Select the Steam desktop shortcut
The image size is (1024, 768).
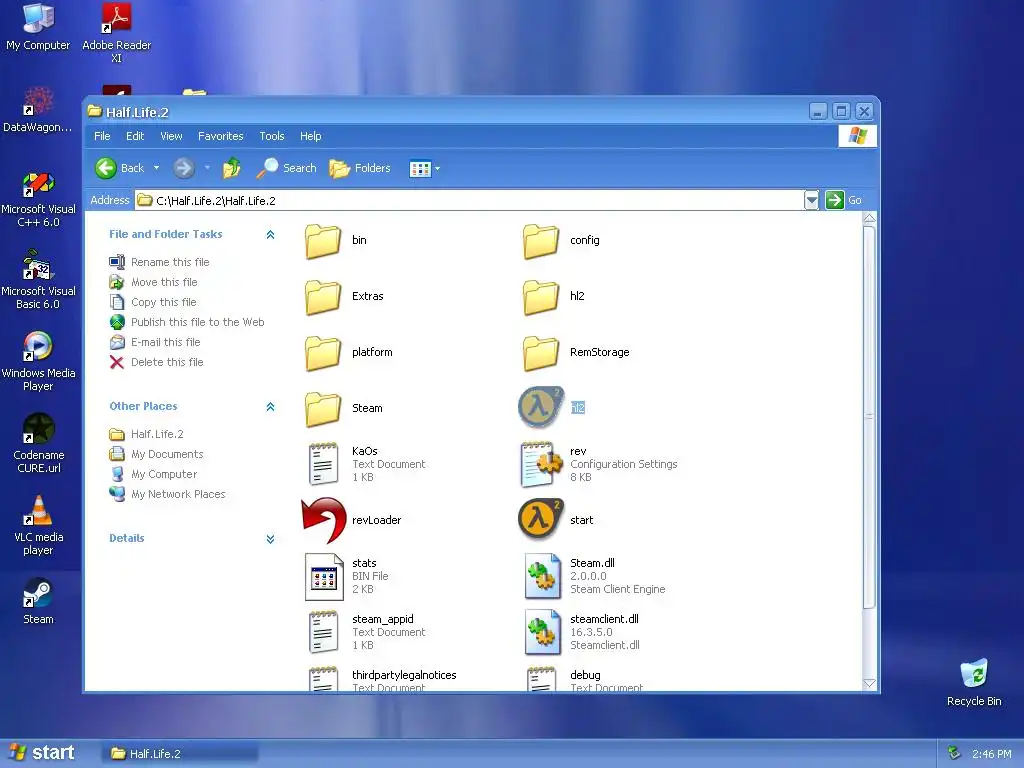[x=38, y=601]
